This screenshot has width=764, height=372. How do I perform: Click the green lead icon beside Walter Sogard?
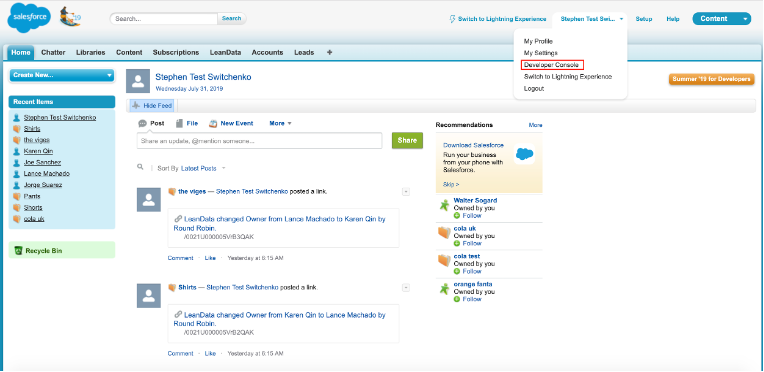pyautogui.click(x=444, y=205)
